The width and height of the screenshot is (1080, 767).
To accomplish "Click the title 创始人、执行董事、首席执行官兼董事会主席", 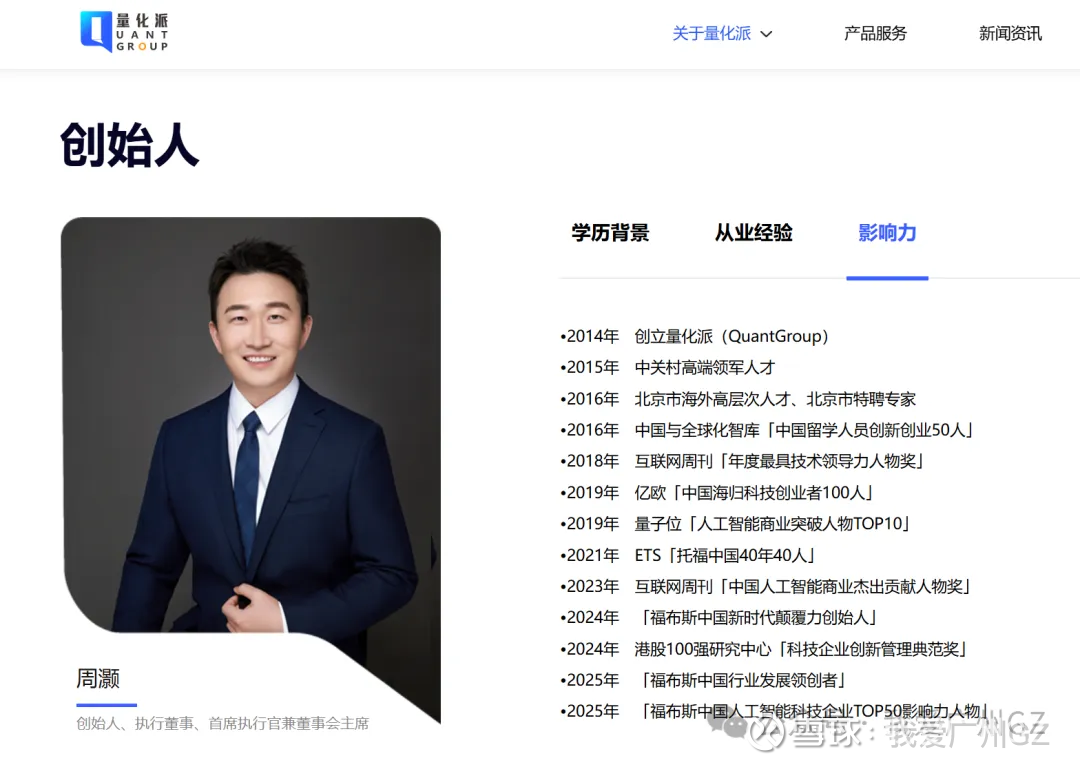I will coord(222,723).
